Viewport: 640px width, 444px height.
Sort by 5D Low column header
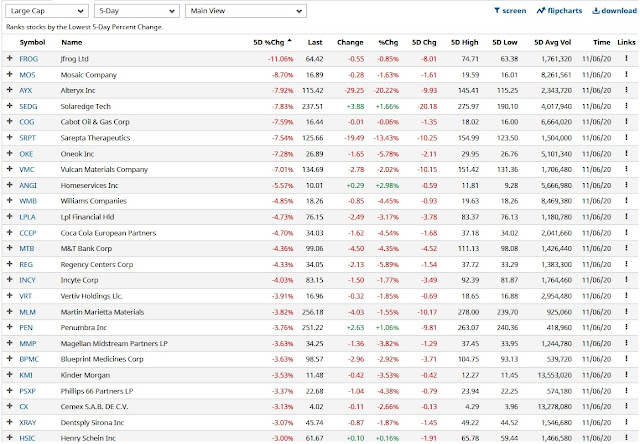[x=505, y=42]
